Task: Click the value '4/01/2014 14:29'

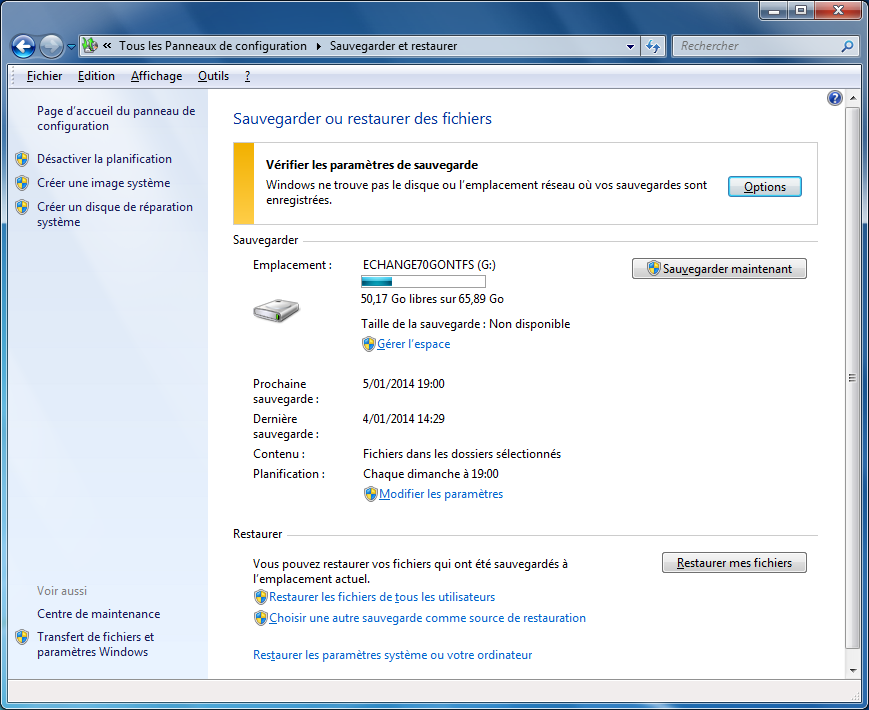Action: click(x=403, y=418)
